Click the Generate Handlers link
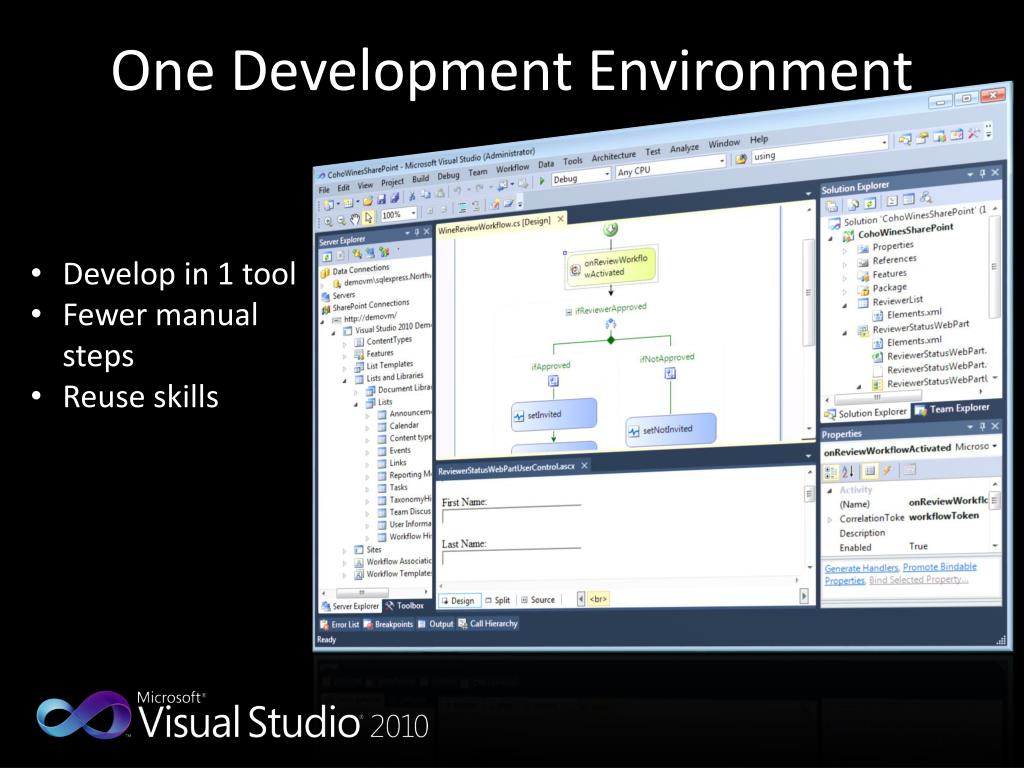1024x768 pixels. pyautogui.click(x=861, y=568)
